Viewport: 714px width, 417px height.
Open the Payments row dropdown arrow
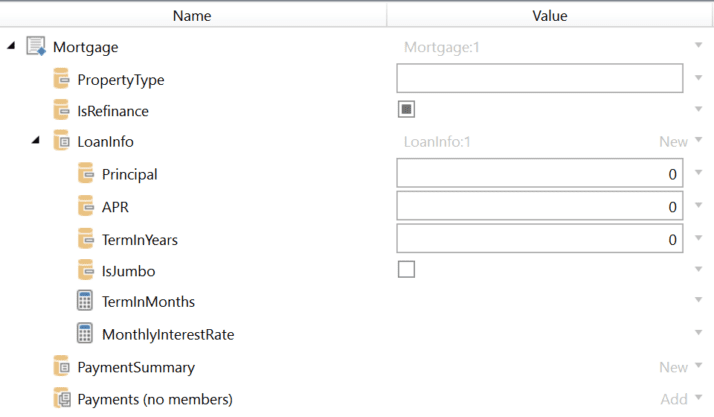pyautogui.click(x=698, y=397)
